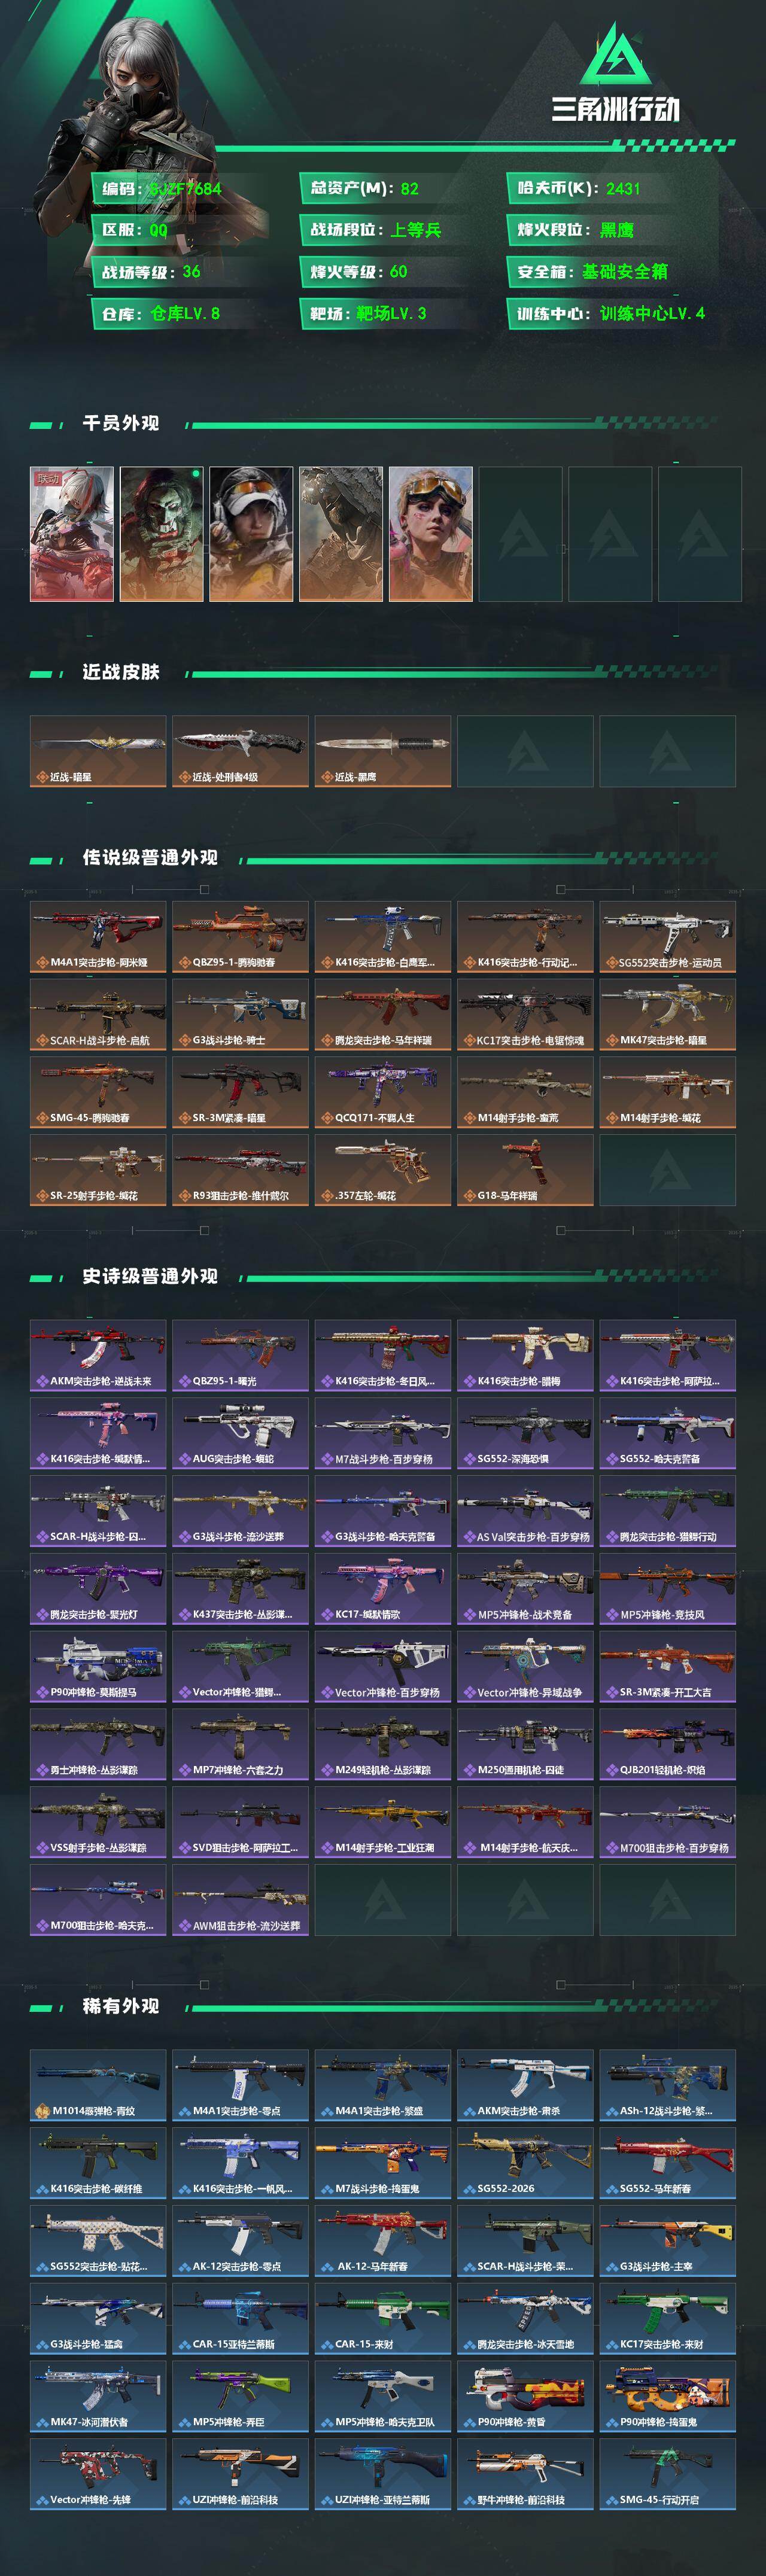Open the P90冲锋枪-莫斯提马 skin card
Screen dimensions: 766x2576
[98, 1666]
